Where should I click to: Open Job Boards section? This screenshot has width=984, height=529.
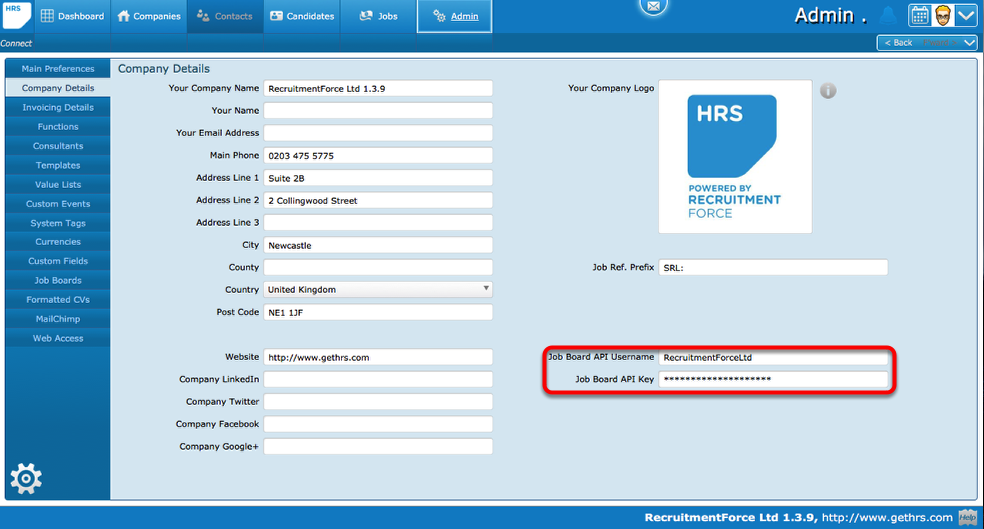(58, 281)
